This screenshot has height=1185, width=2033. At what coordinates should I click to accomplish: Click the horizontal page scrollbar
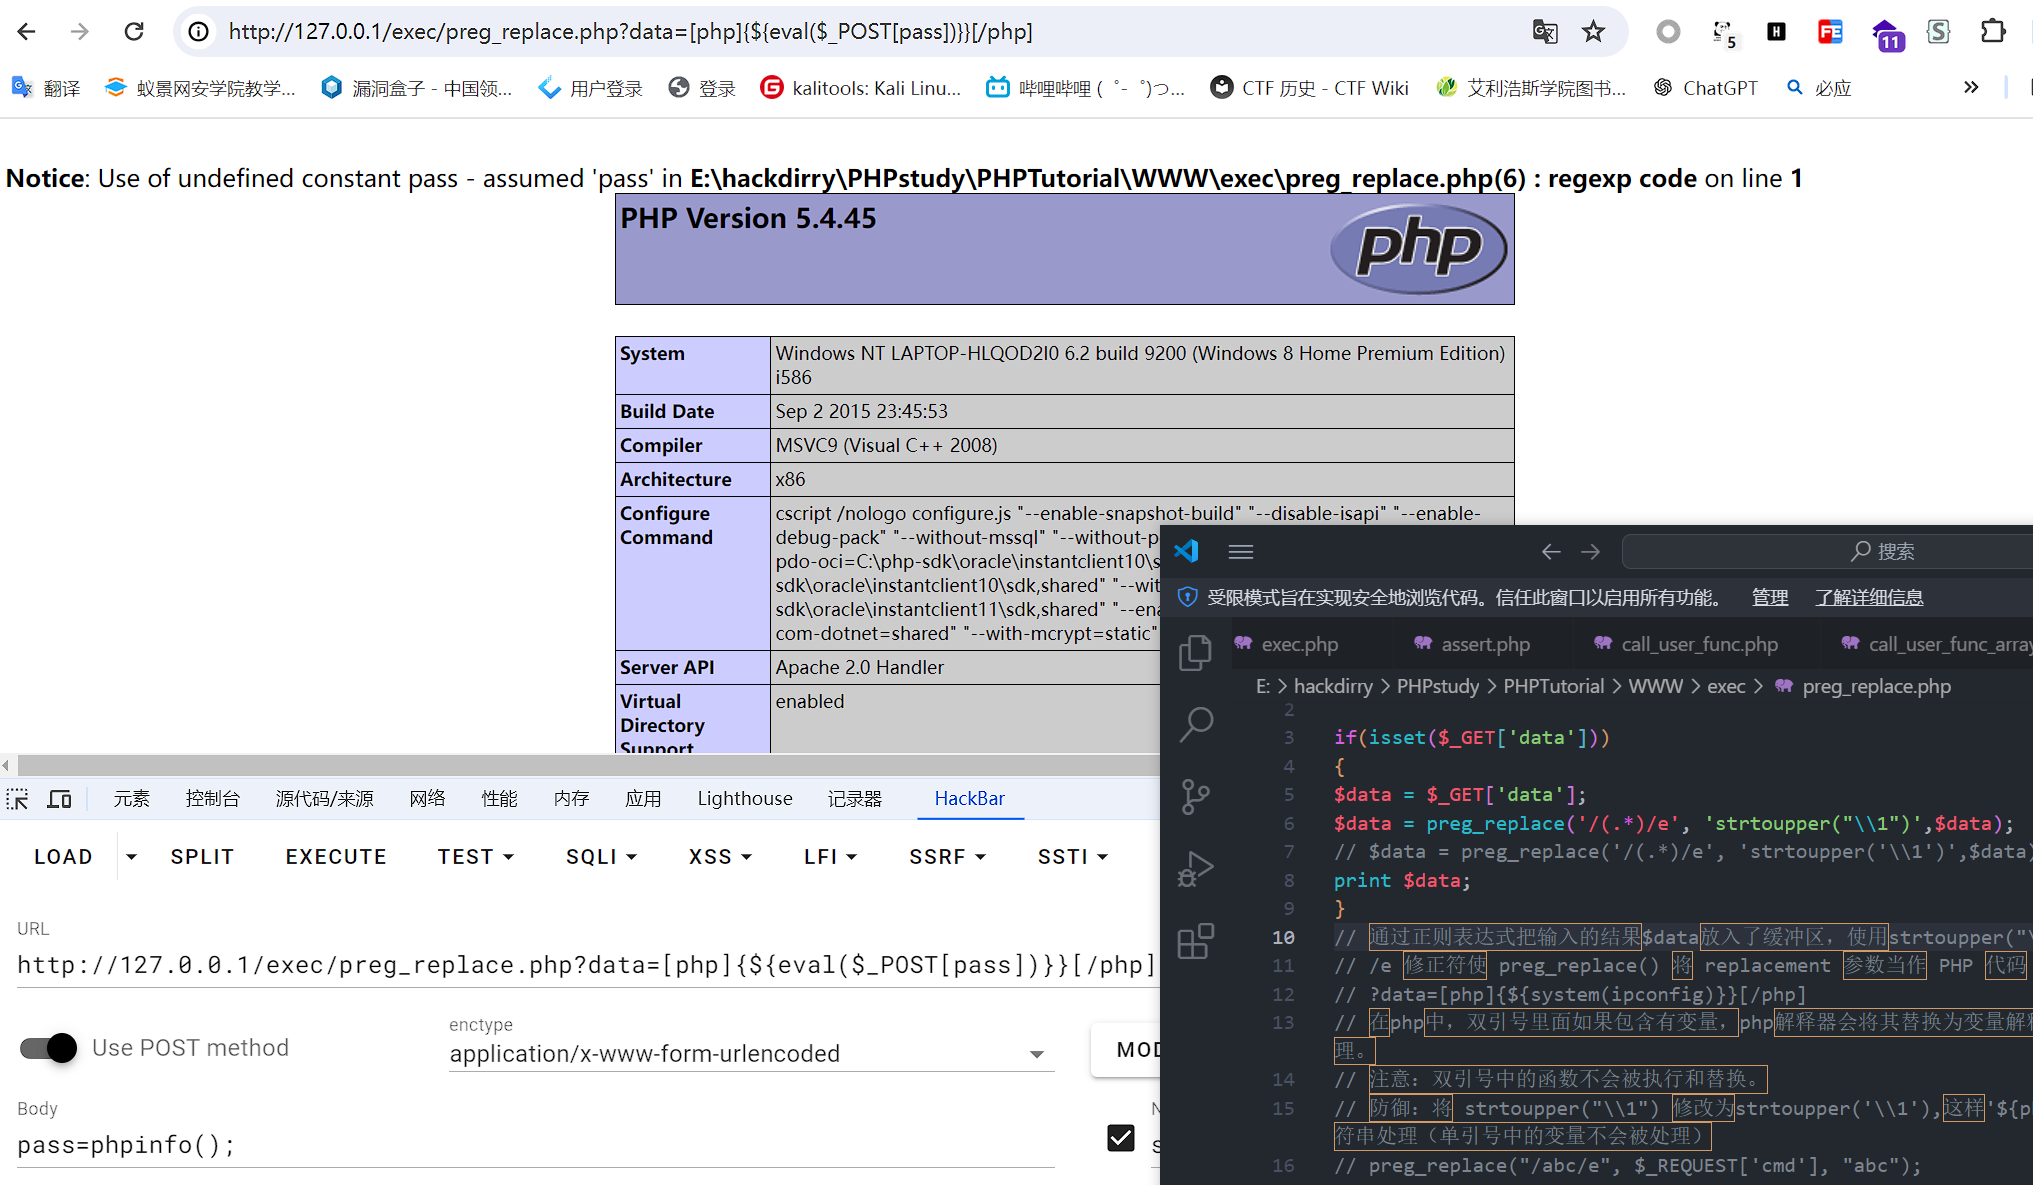point(588,765)
